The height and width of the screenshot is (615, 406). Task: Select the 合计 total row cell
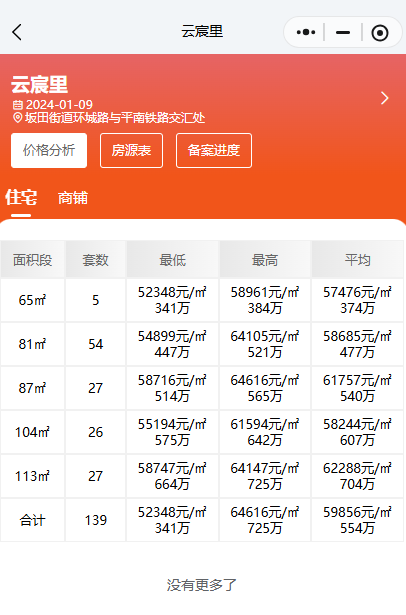coord(33,520)
